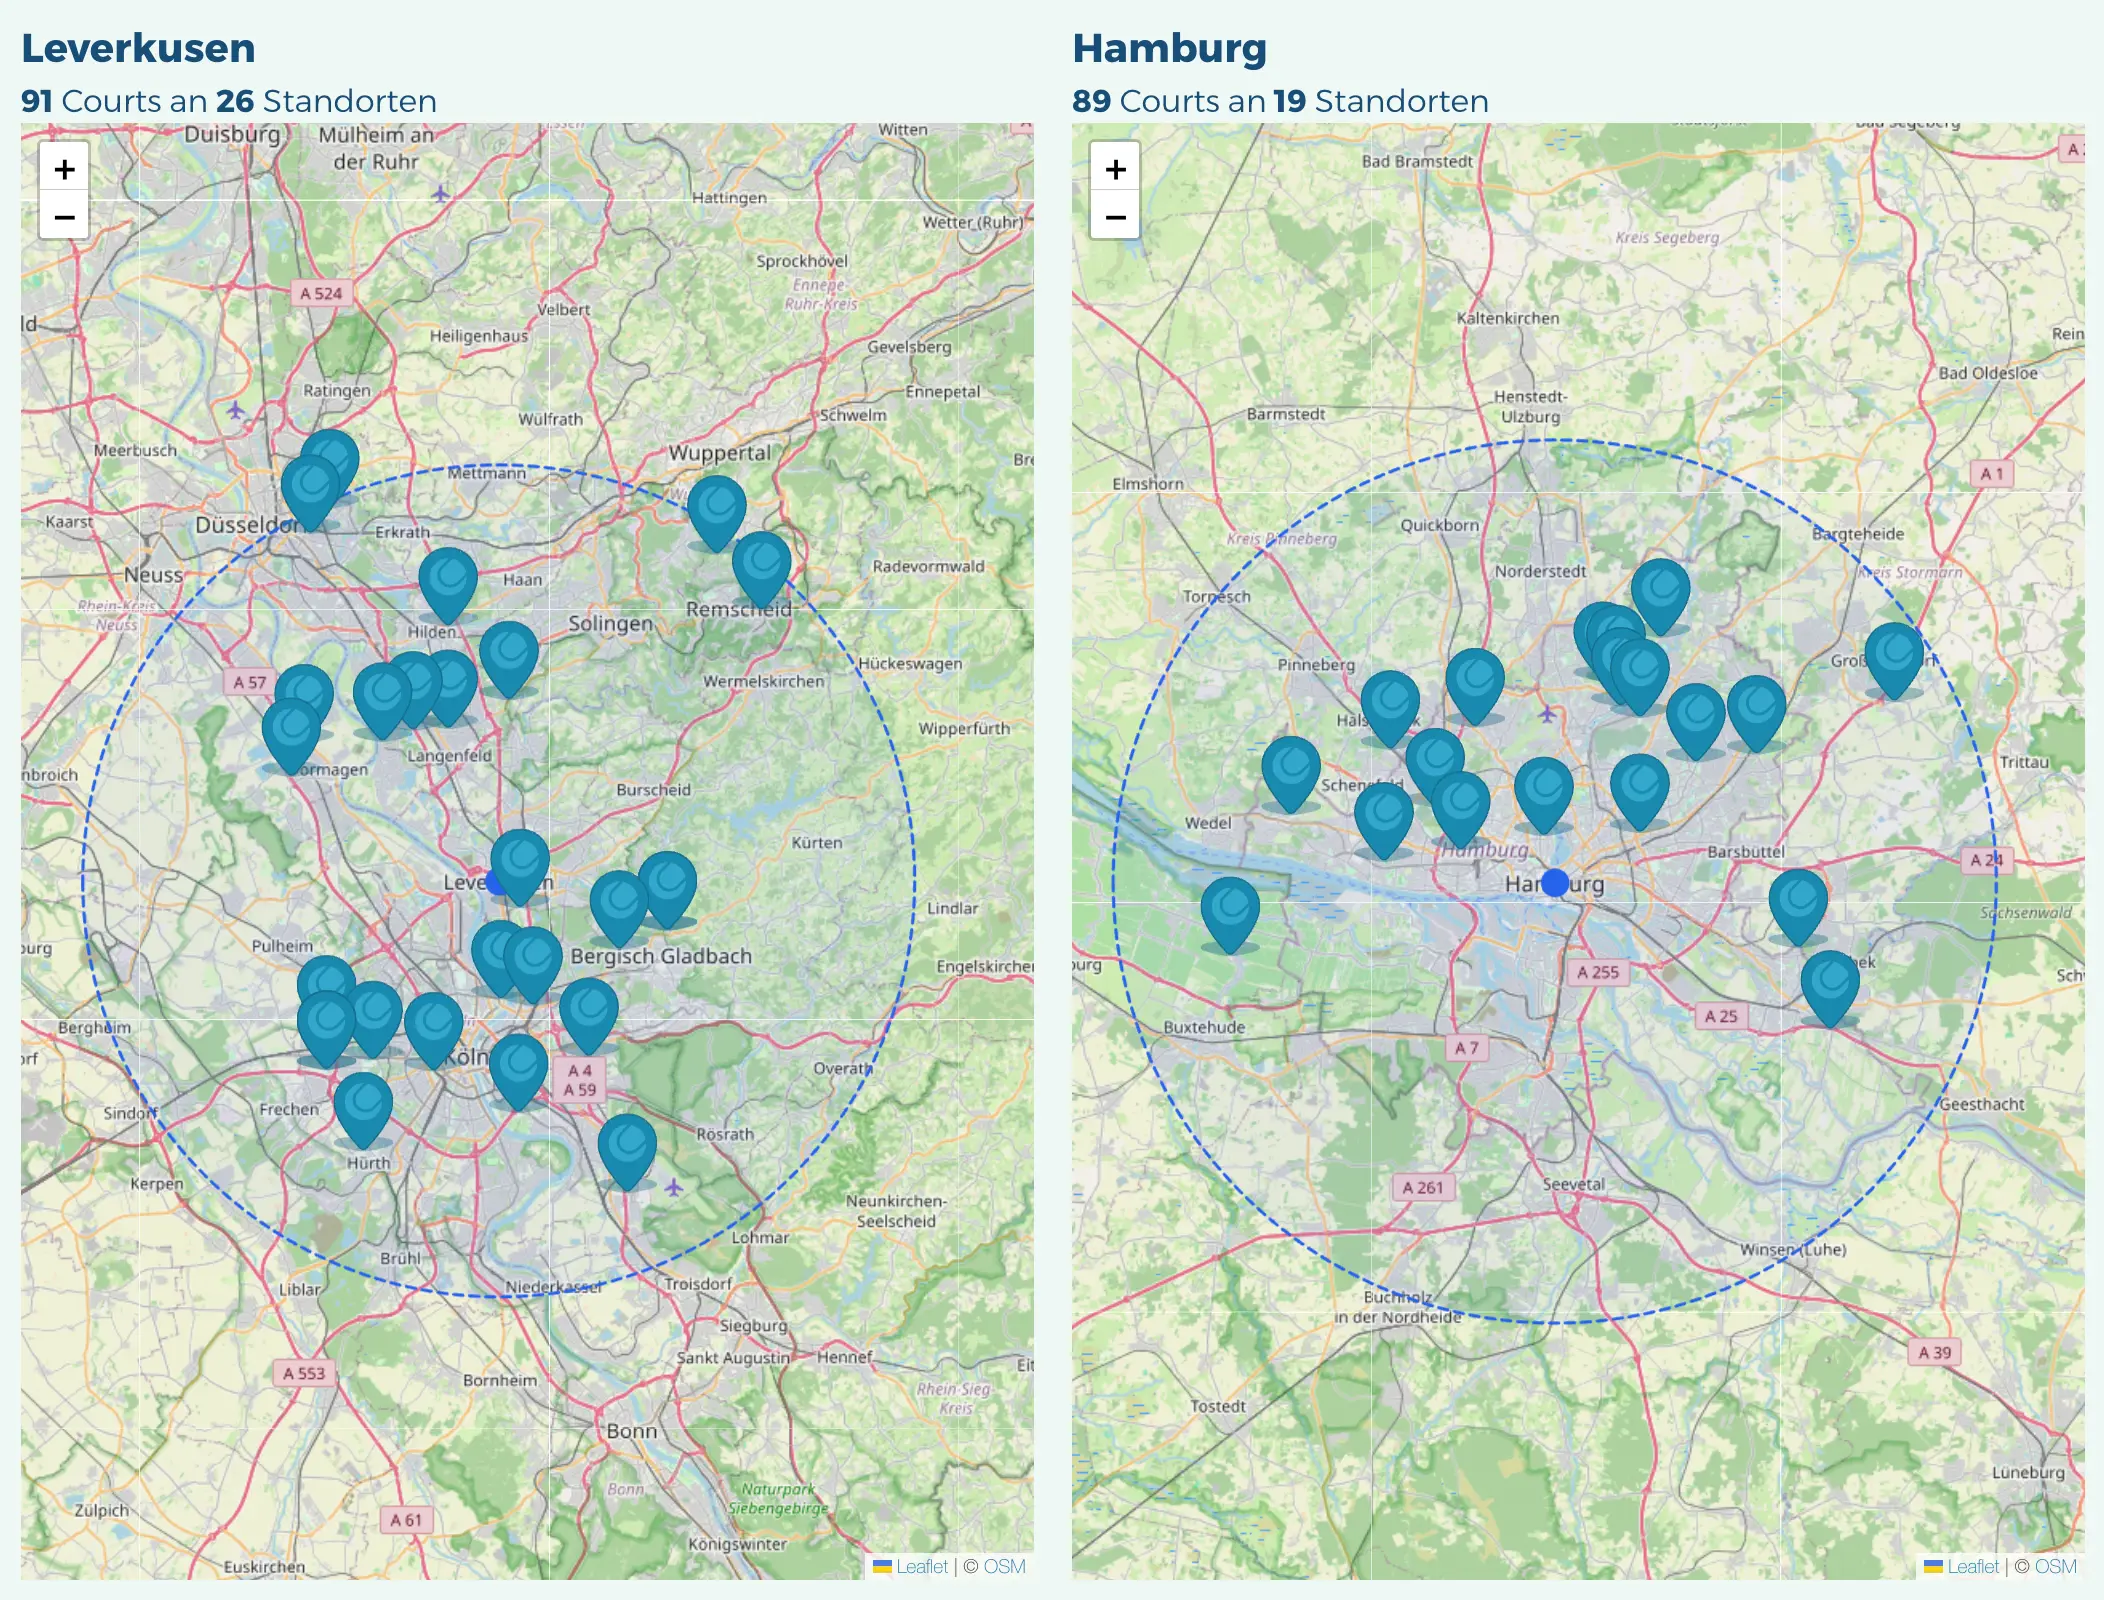
Task: Zoom in on the Leverkusen map
Action: [64, 169]
